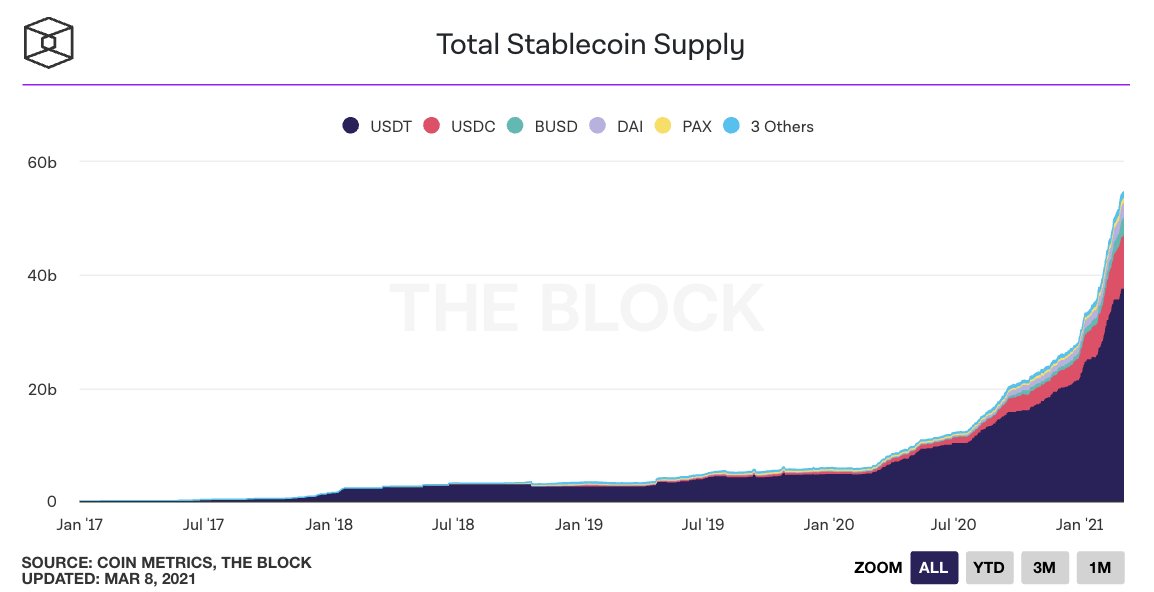Hide the USDC series via legend label
The width and height of the screenshot is (1154, 592).
pyautogui.click(x=473, y=127)
